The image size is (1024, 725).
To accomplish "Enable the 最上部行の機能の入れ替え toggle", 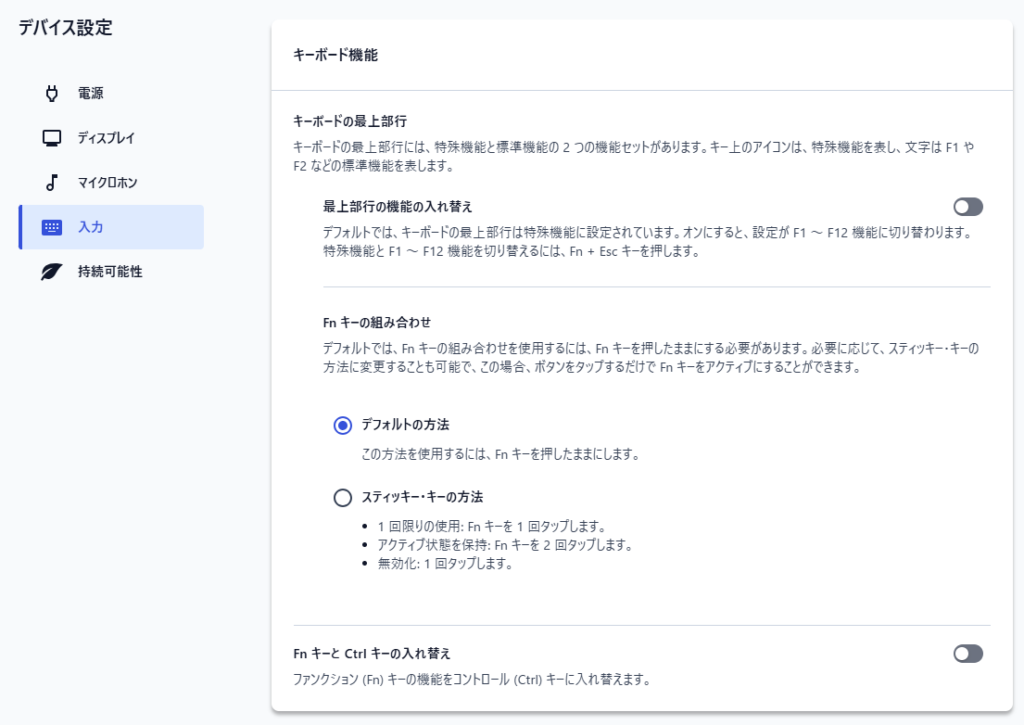I will tap(968, 207).
